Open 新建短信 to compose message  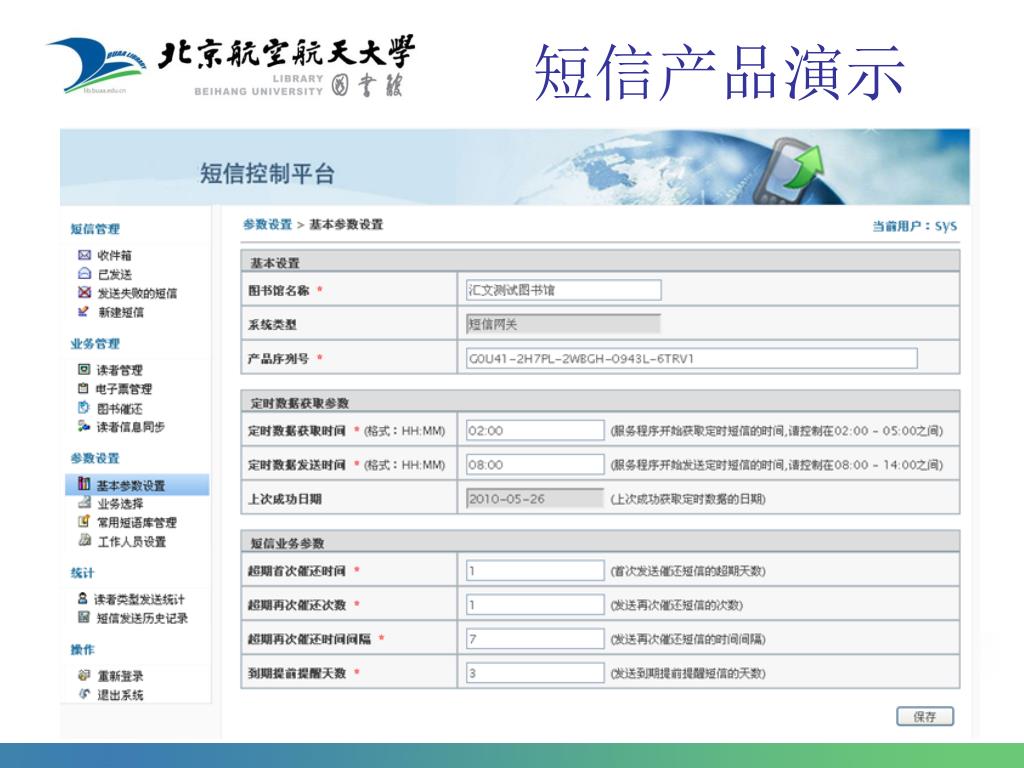click(121, 312)
